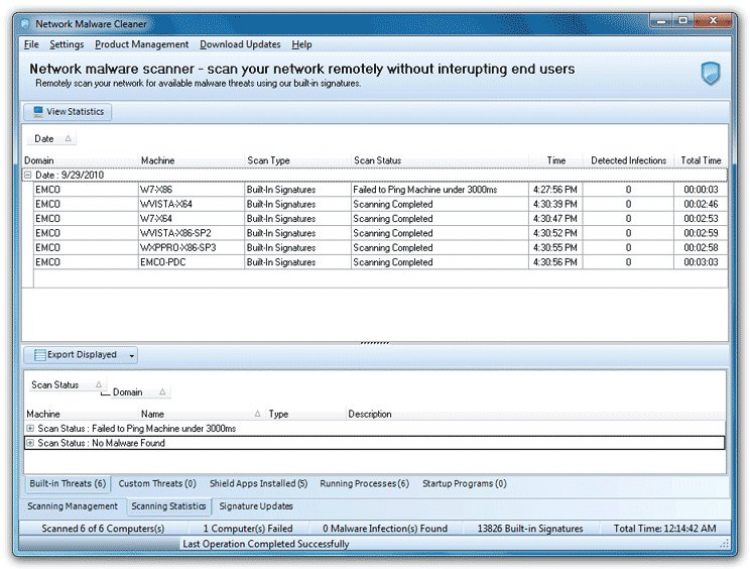Open the Download Updates menu
750x569 pixels.
[x=240, y=45]
